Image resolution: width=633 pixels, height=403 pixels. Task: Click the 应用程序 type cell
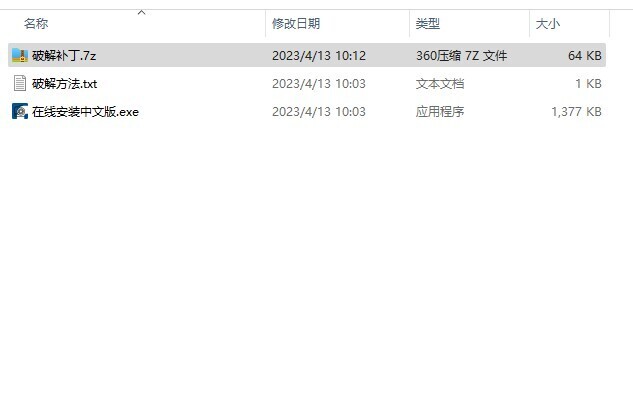440,111
